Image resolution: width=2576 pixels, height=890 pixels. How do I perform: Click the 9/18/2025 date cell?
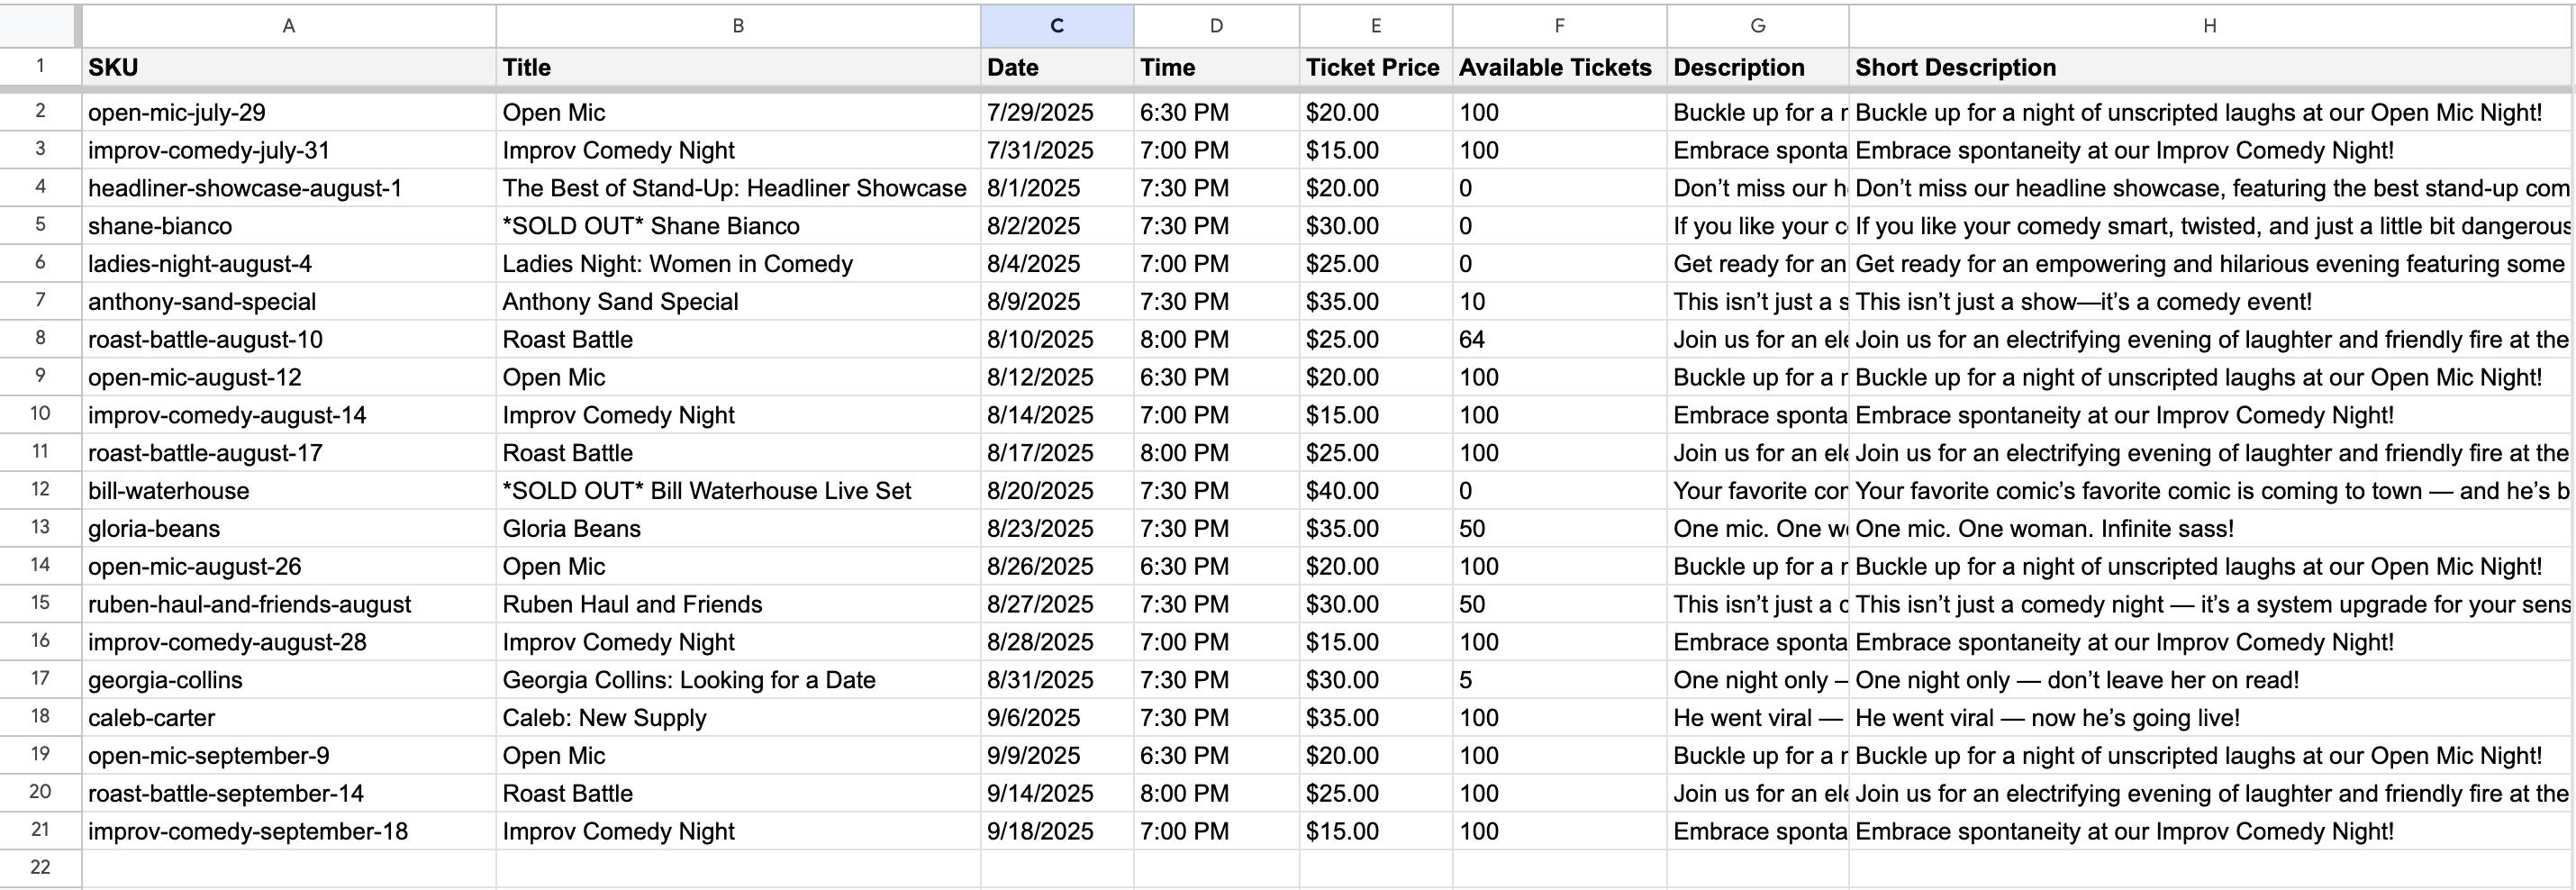pos(1056,832)
